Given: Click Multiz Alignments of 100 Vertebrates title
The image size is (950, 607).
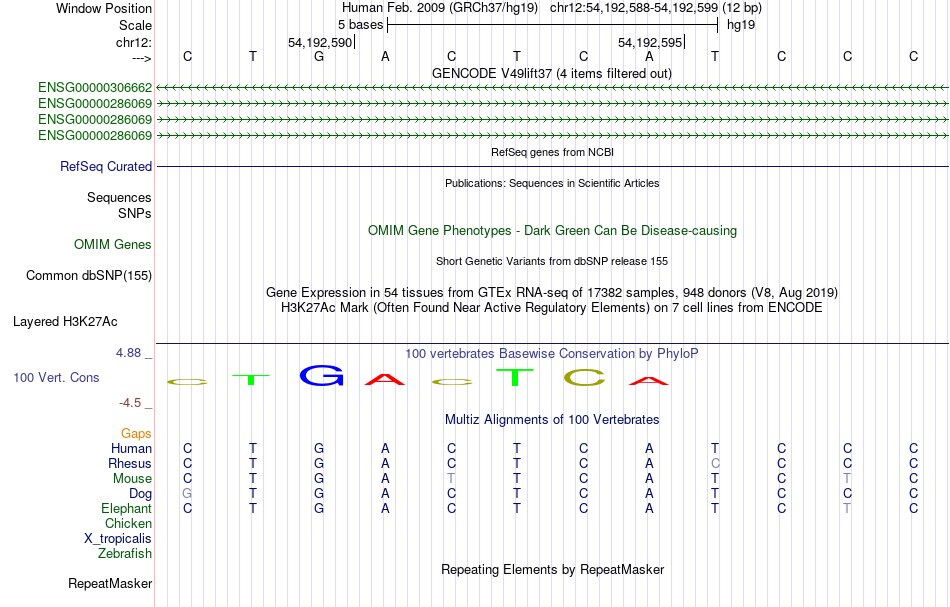Looking at the screenshot, I should click(552, 420).
